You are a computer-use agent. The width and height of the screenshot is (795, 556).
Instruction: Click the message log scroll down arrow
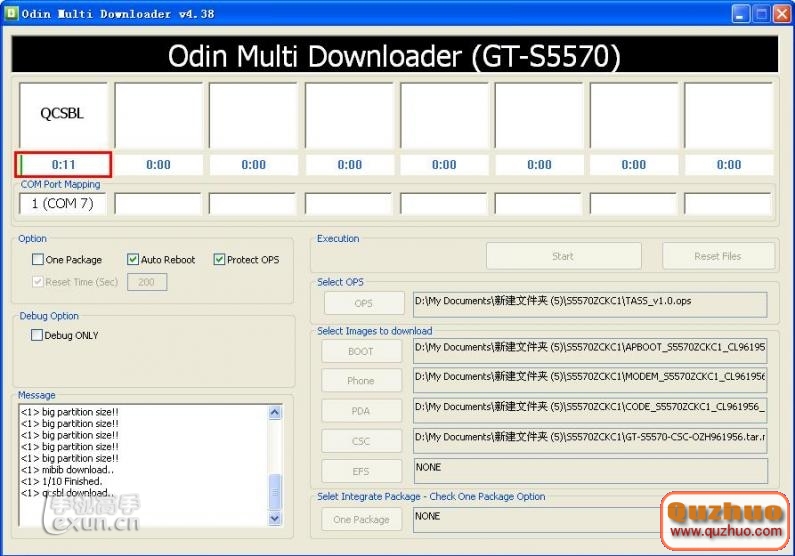click(275, 518)
